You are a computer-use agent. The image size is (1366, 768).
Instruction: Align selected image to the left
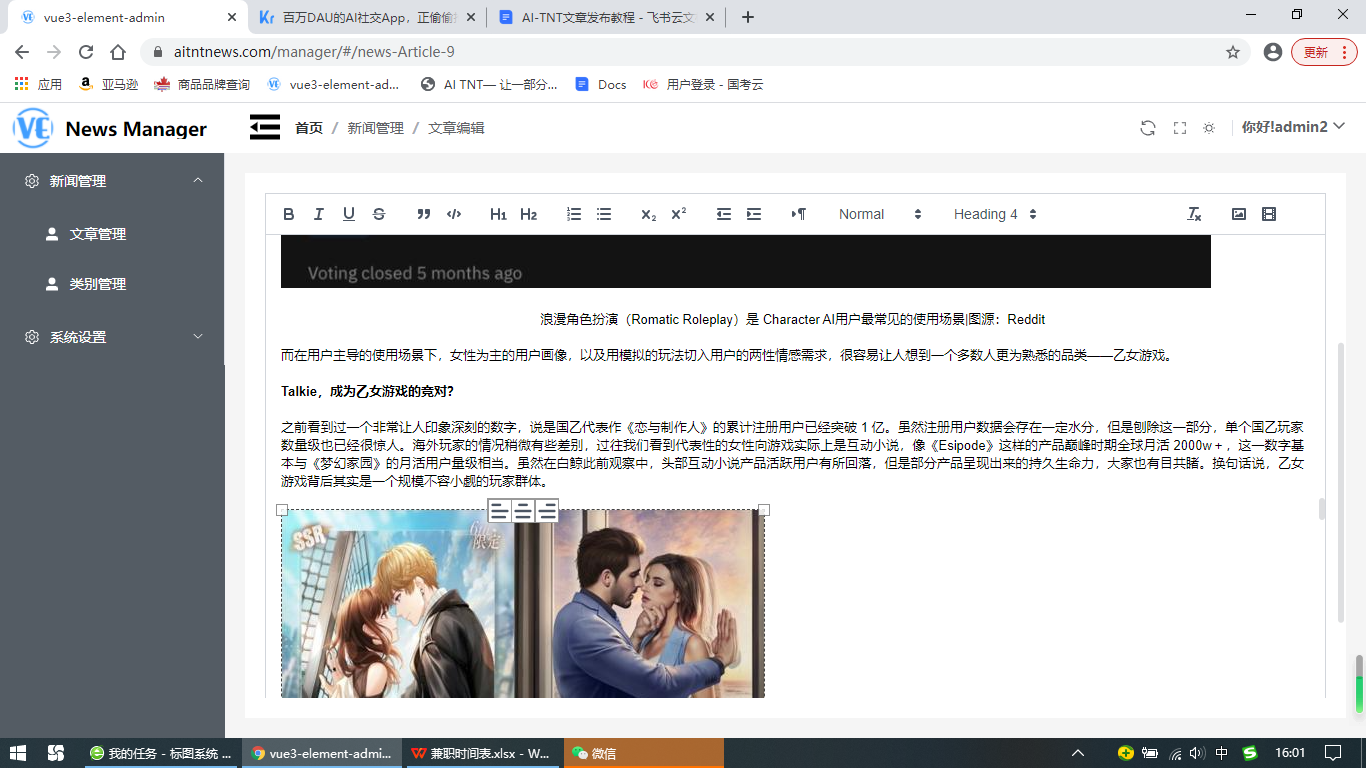pyautogui.click(x=499, y=512)
